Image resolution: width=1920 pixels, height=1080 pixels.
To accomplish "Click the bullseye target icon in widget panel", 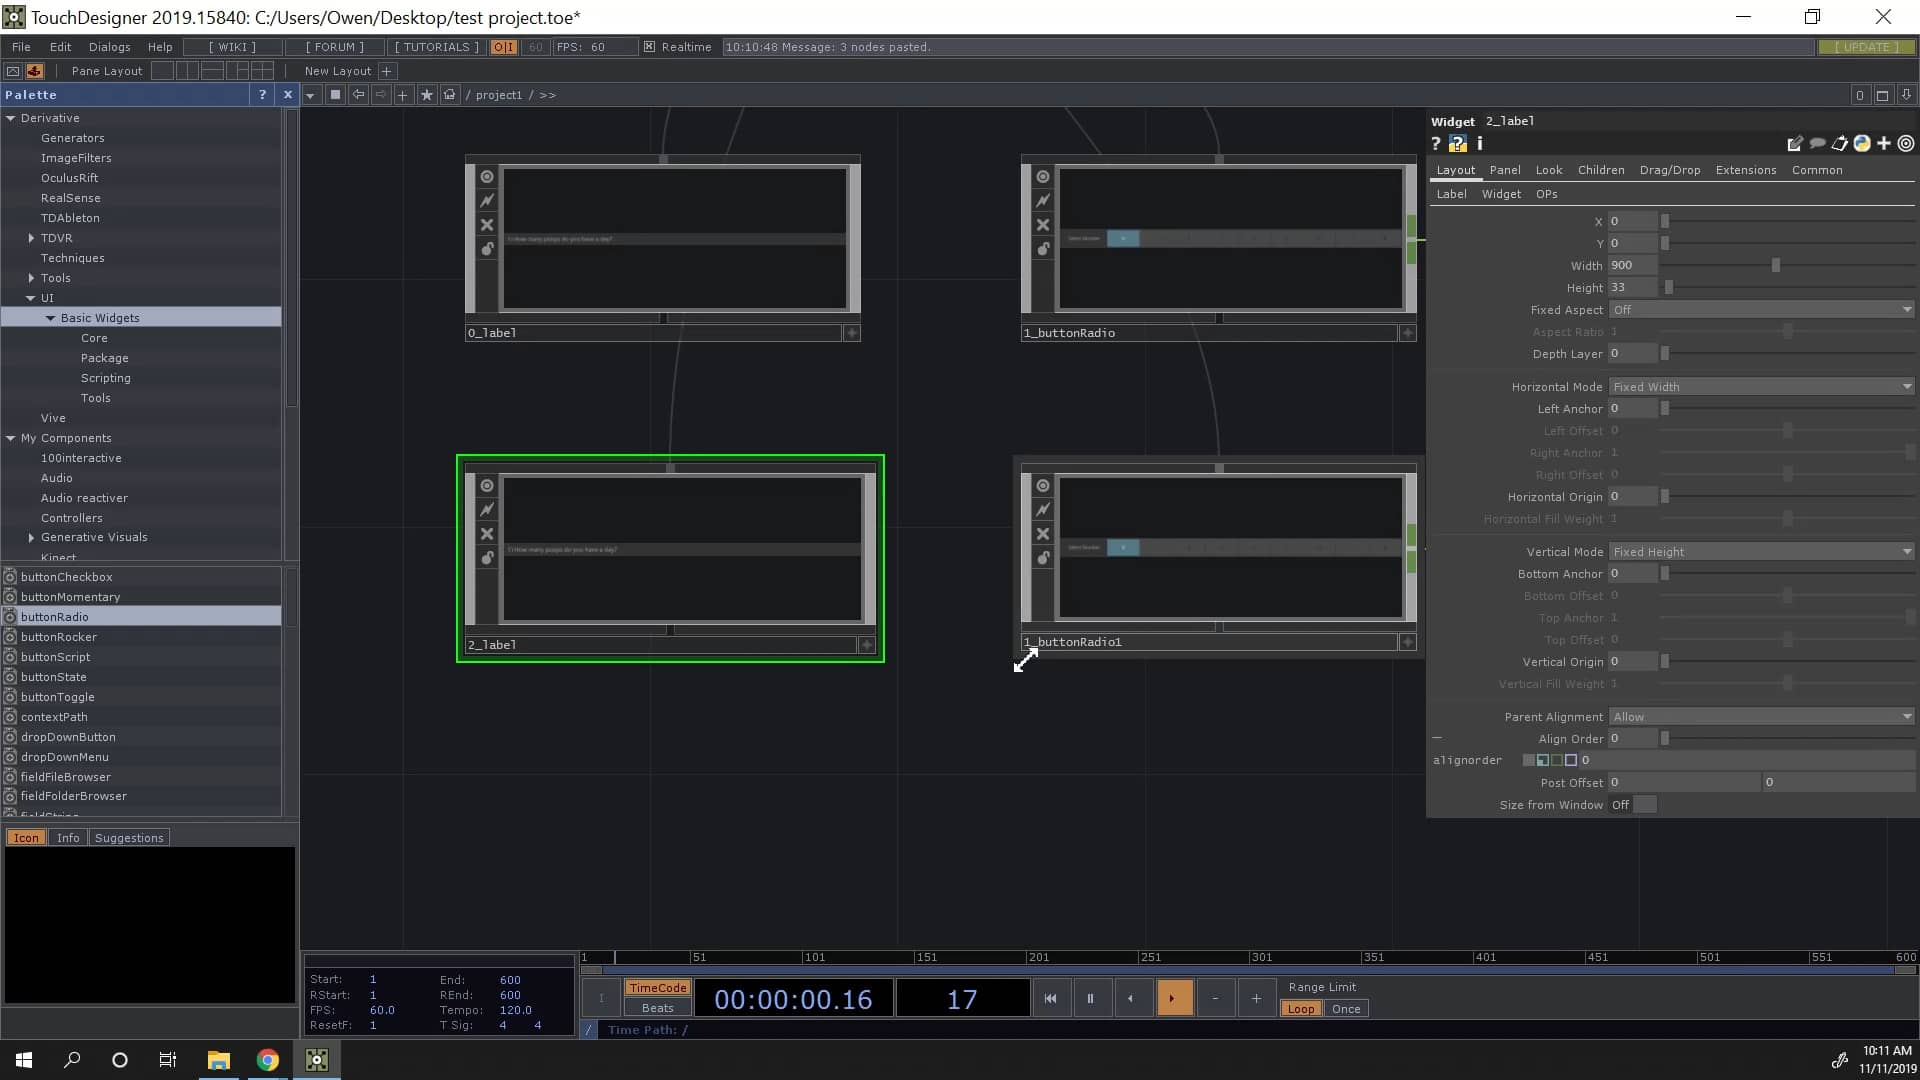I will point(1905,143).
